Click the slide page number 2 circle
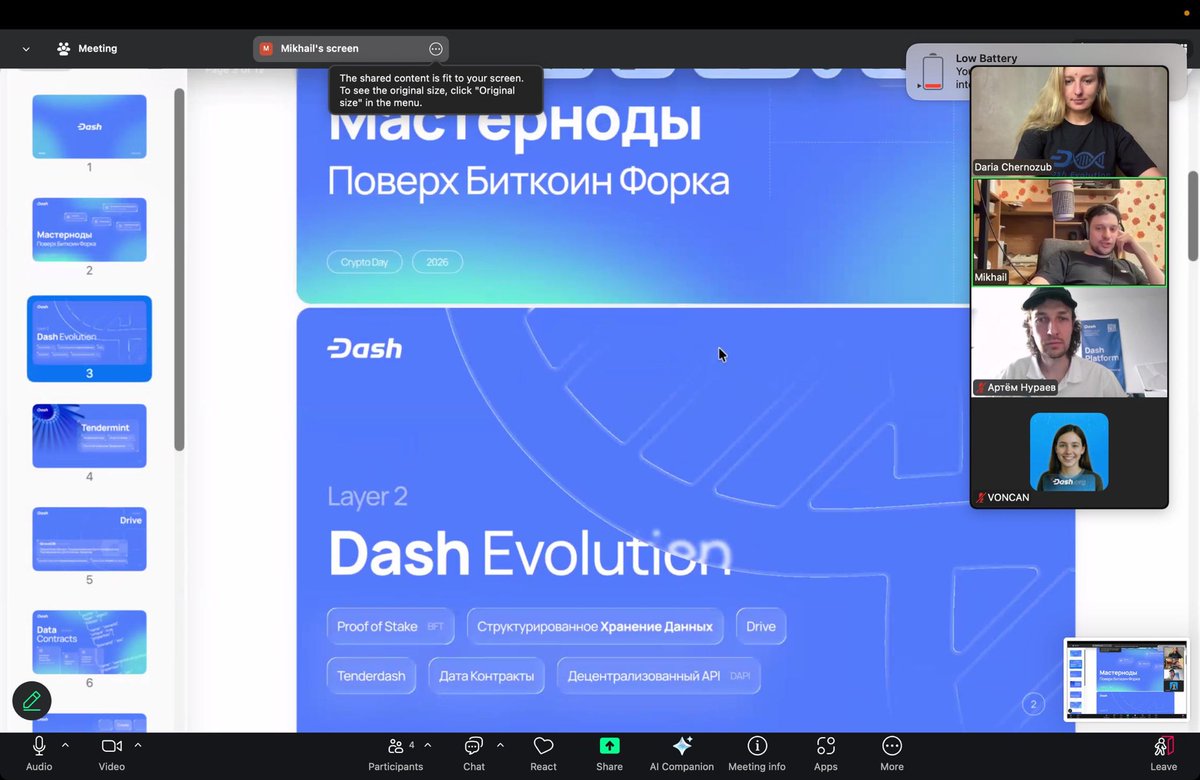 (x=1034, y=705)
